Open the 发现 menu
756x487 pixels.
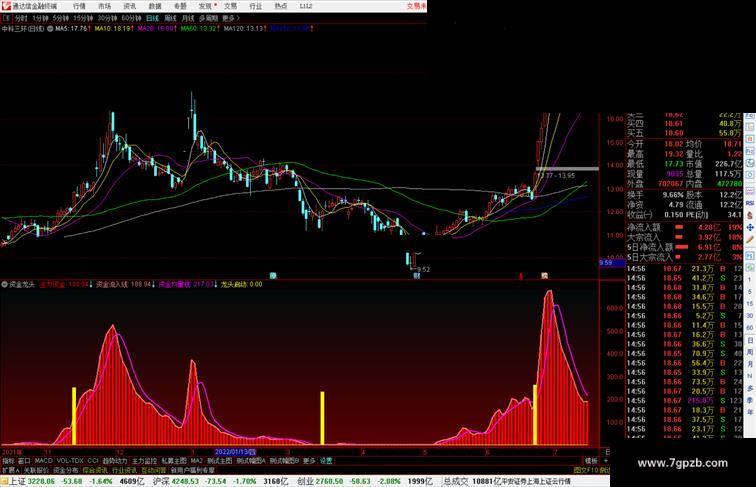(x=205, y=6)
